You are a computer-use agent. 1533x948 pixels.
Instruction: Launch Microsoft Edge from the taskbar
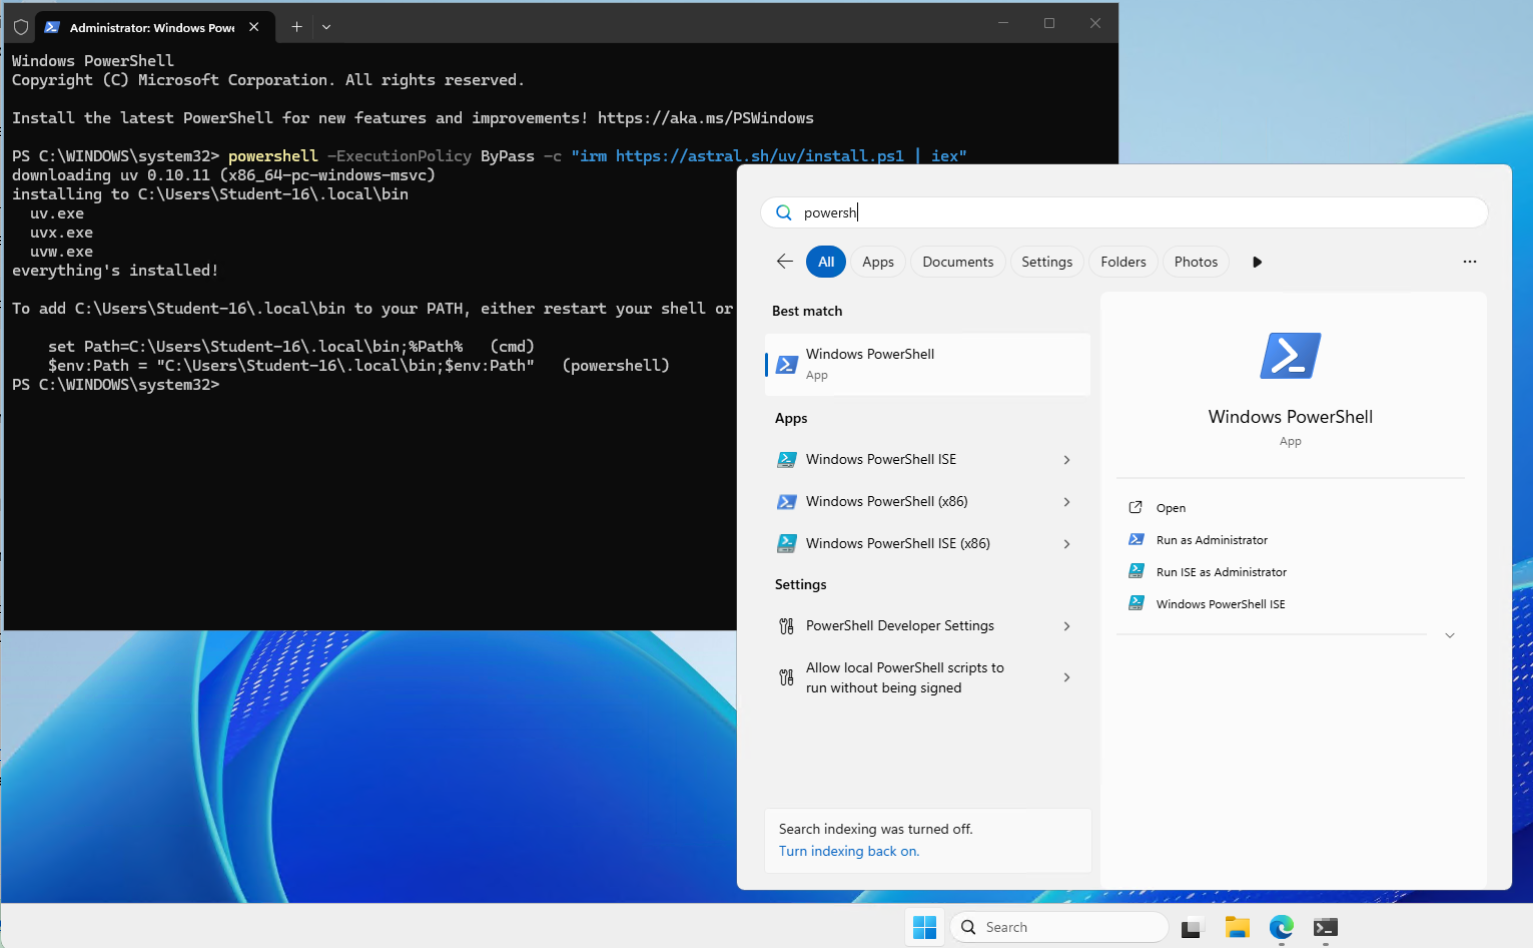(1281, 928)
